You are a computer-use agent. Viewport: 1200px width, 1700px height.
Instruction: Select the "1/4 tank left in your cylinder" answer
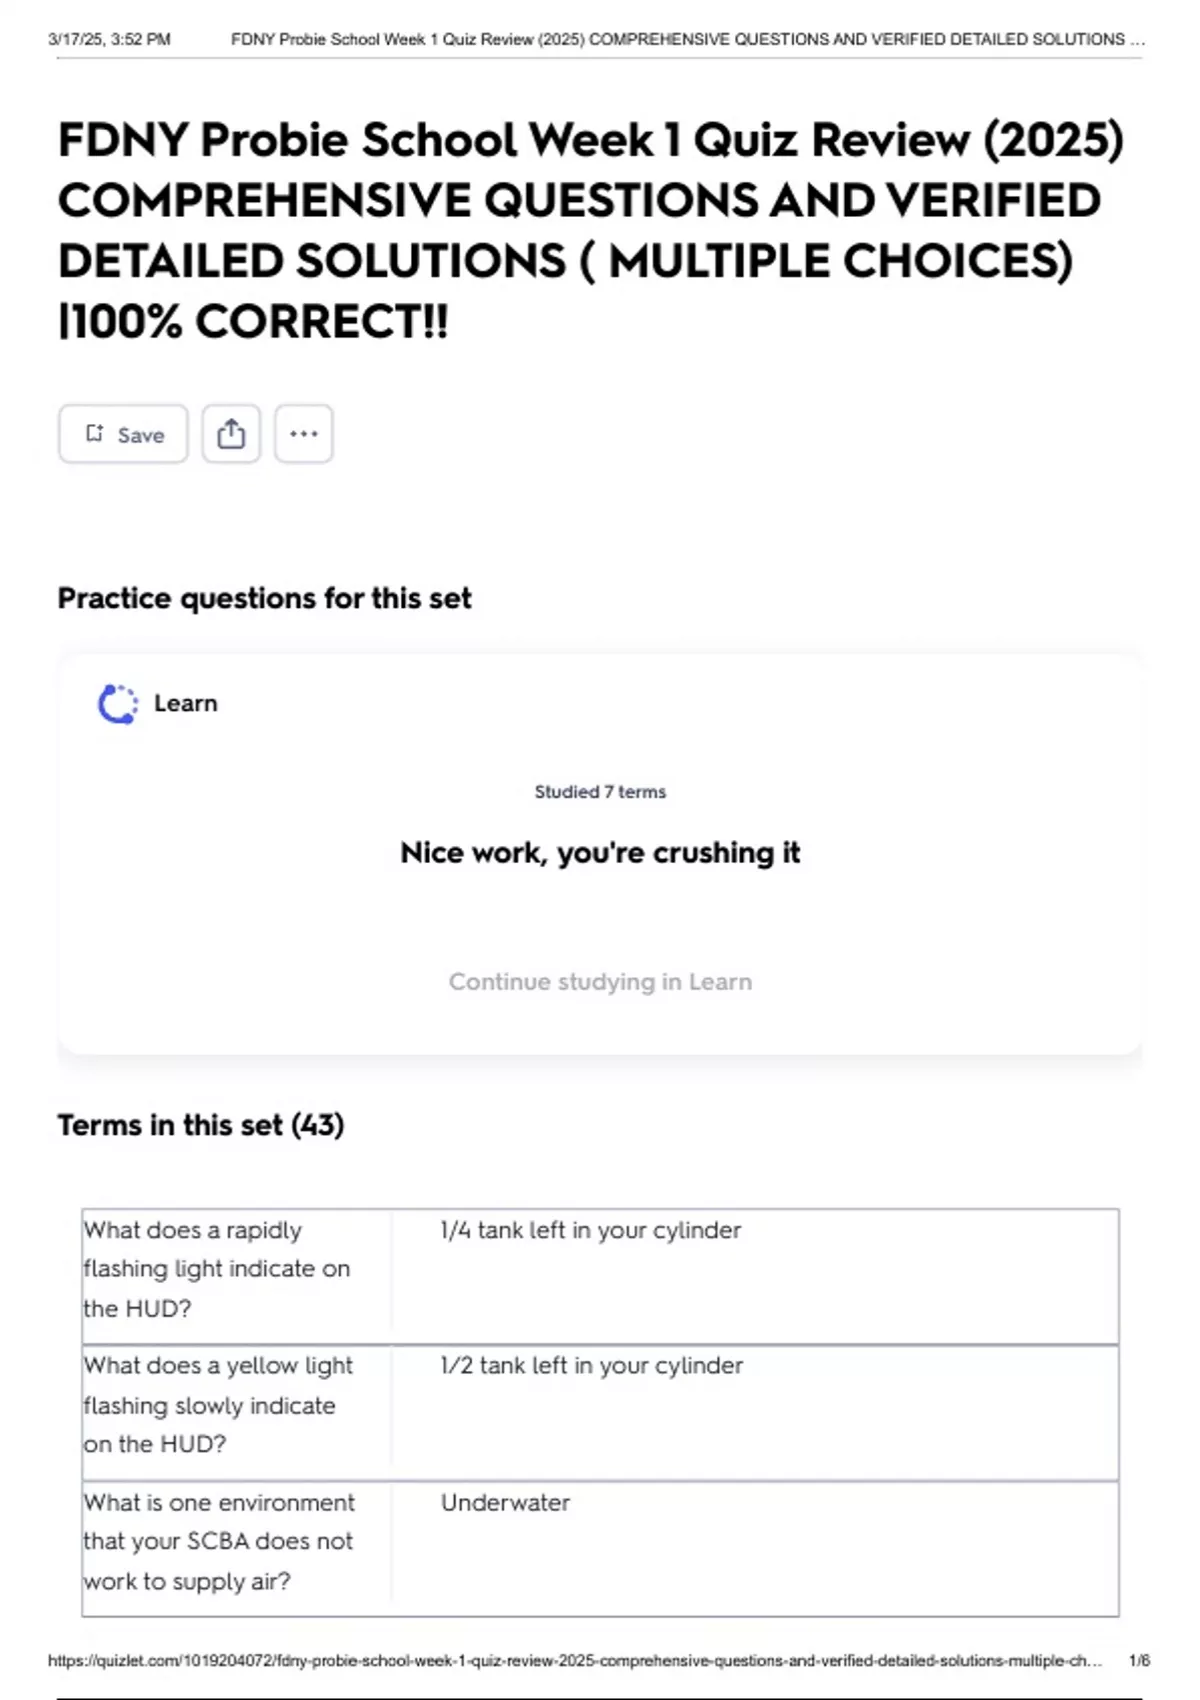pyautogui.click(x=591, y=1231)
